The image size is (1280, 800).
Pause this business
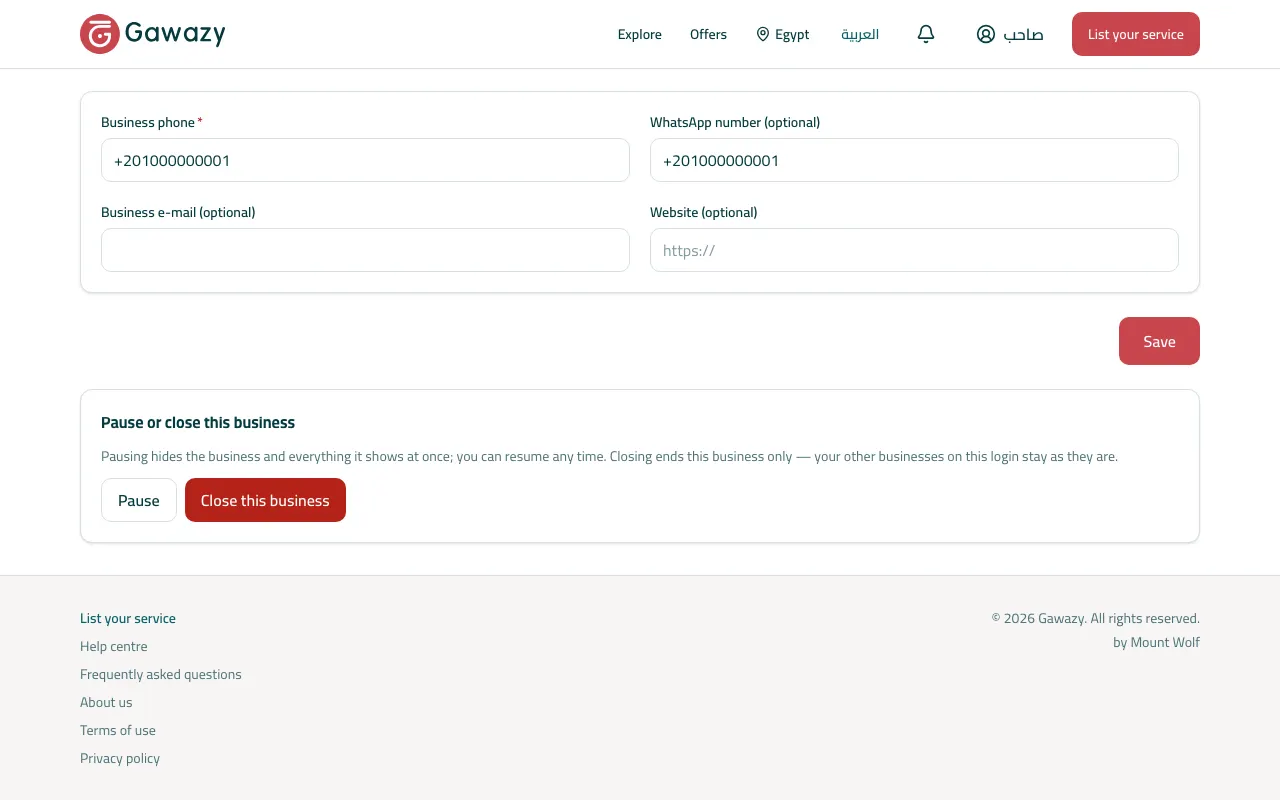tap(139, 500)
